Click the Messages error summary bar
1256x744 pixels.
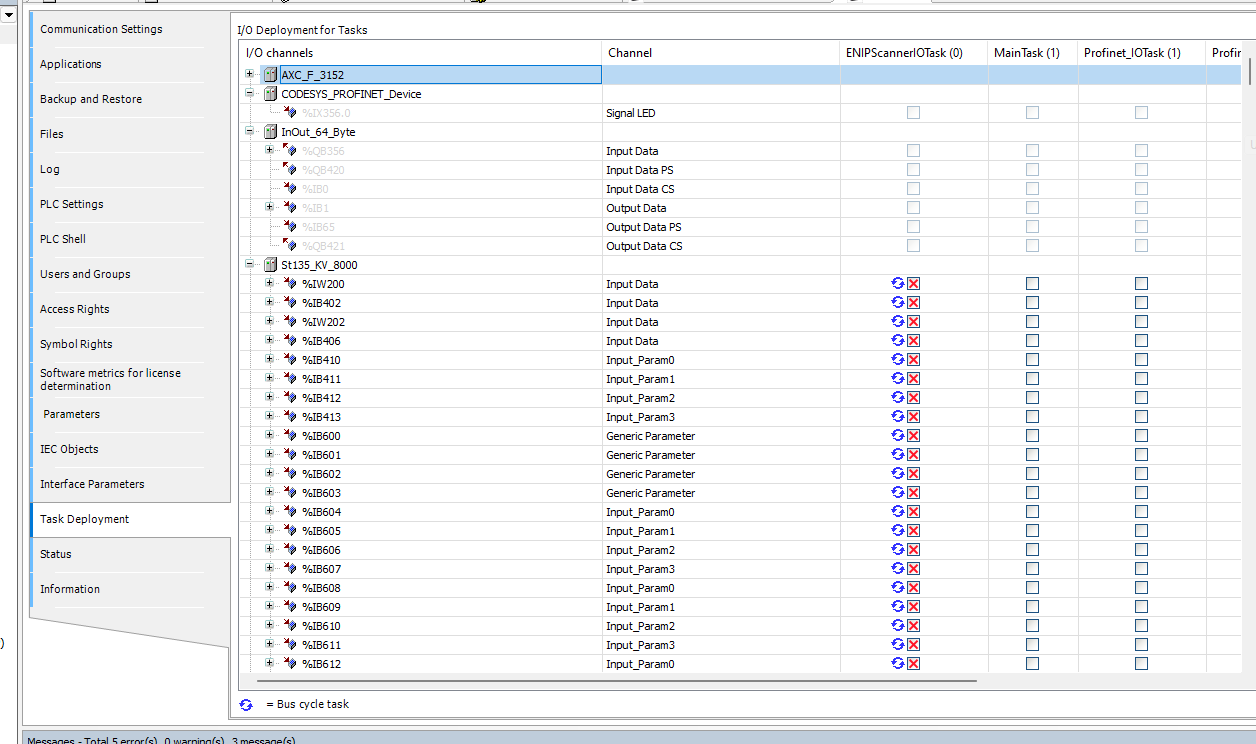(x=638, y=738)
